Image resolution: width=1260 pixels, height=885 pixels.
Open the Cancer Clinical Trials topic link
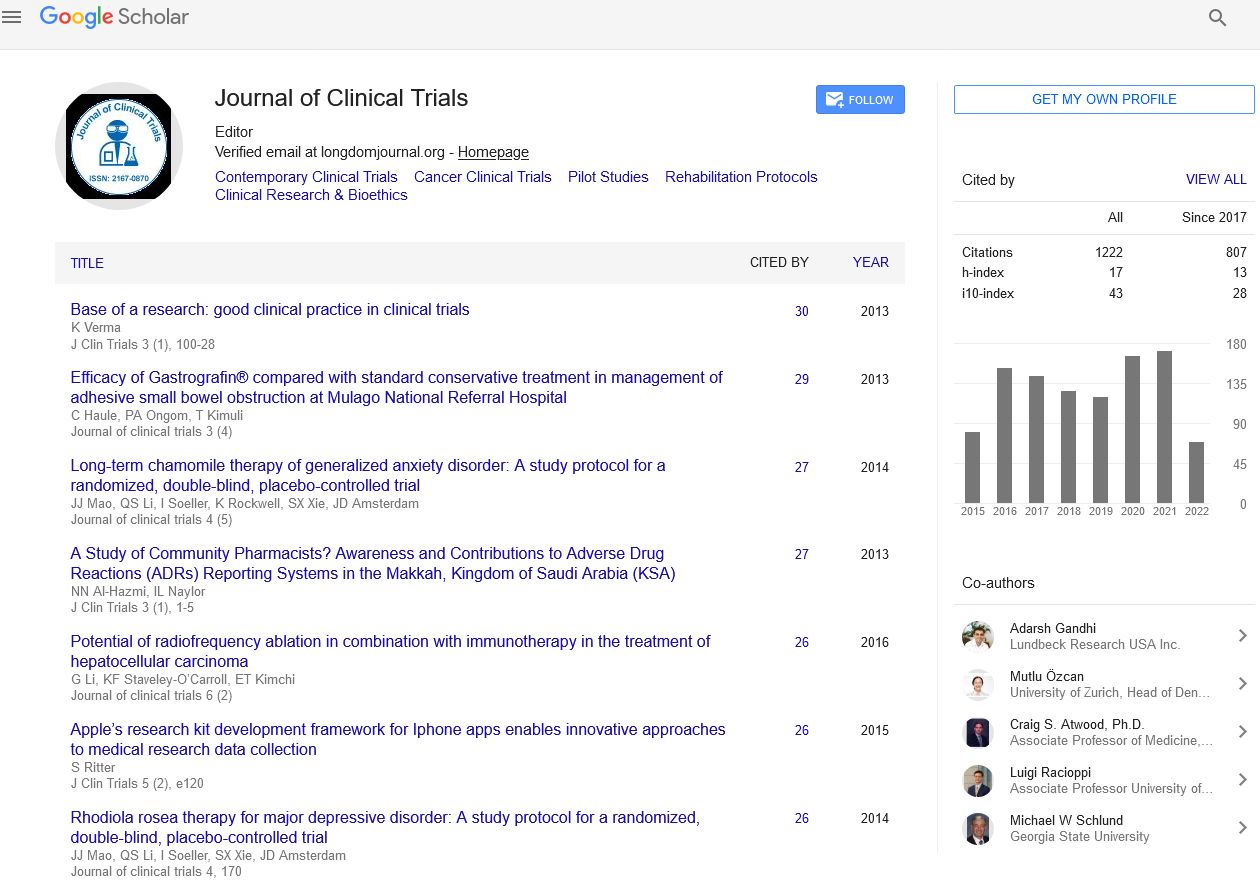coord(482,177)
